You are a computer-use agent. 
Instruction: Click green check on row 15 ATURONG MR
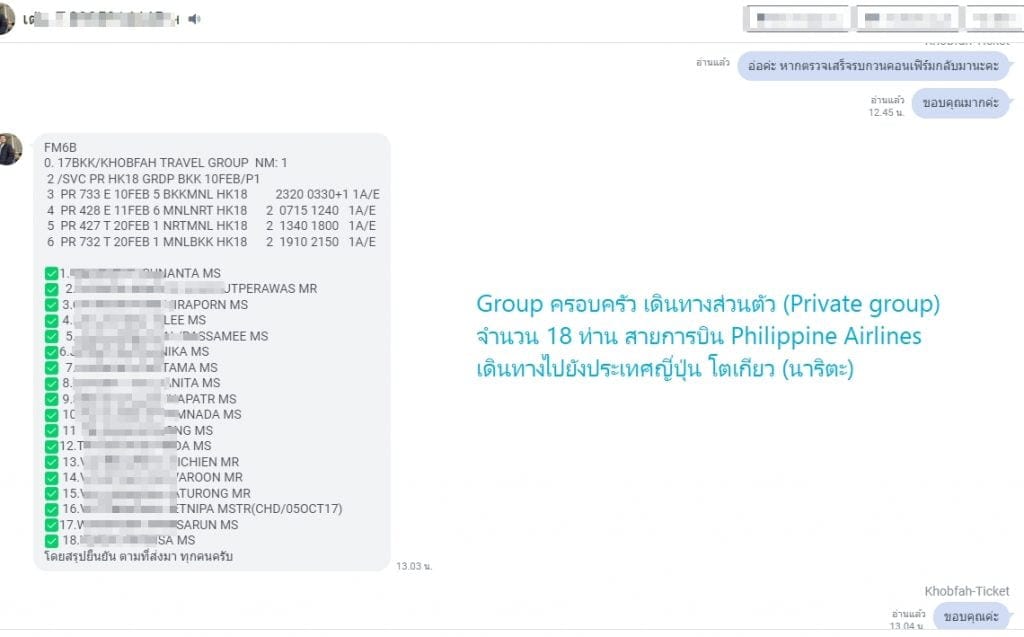click(52, 493)
